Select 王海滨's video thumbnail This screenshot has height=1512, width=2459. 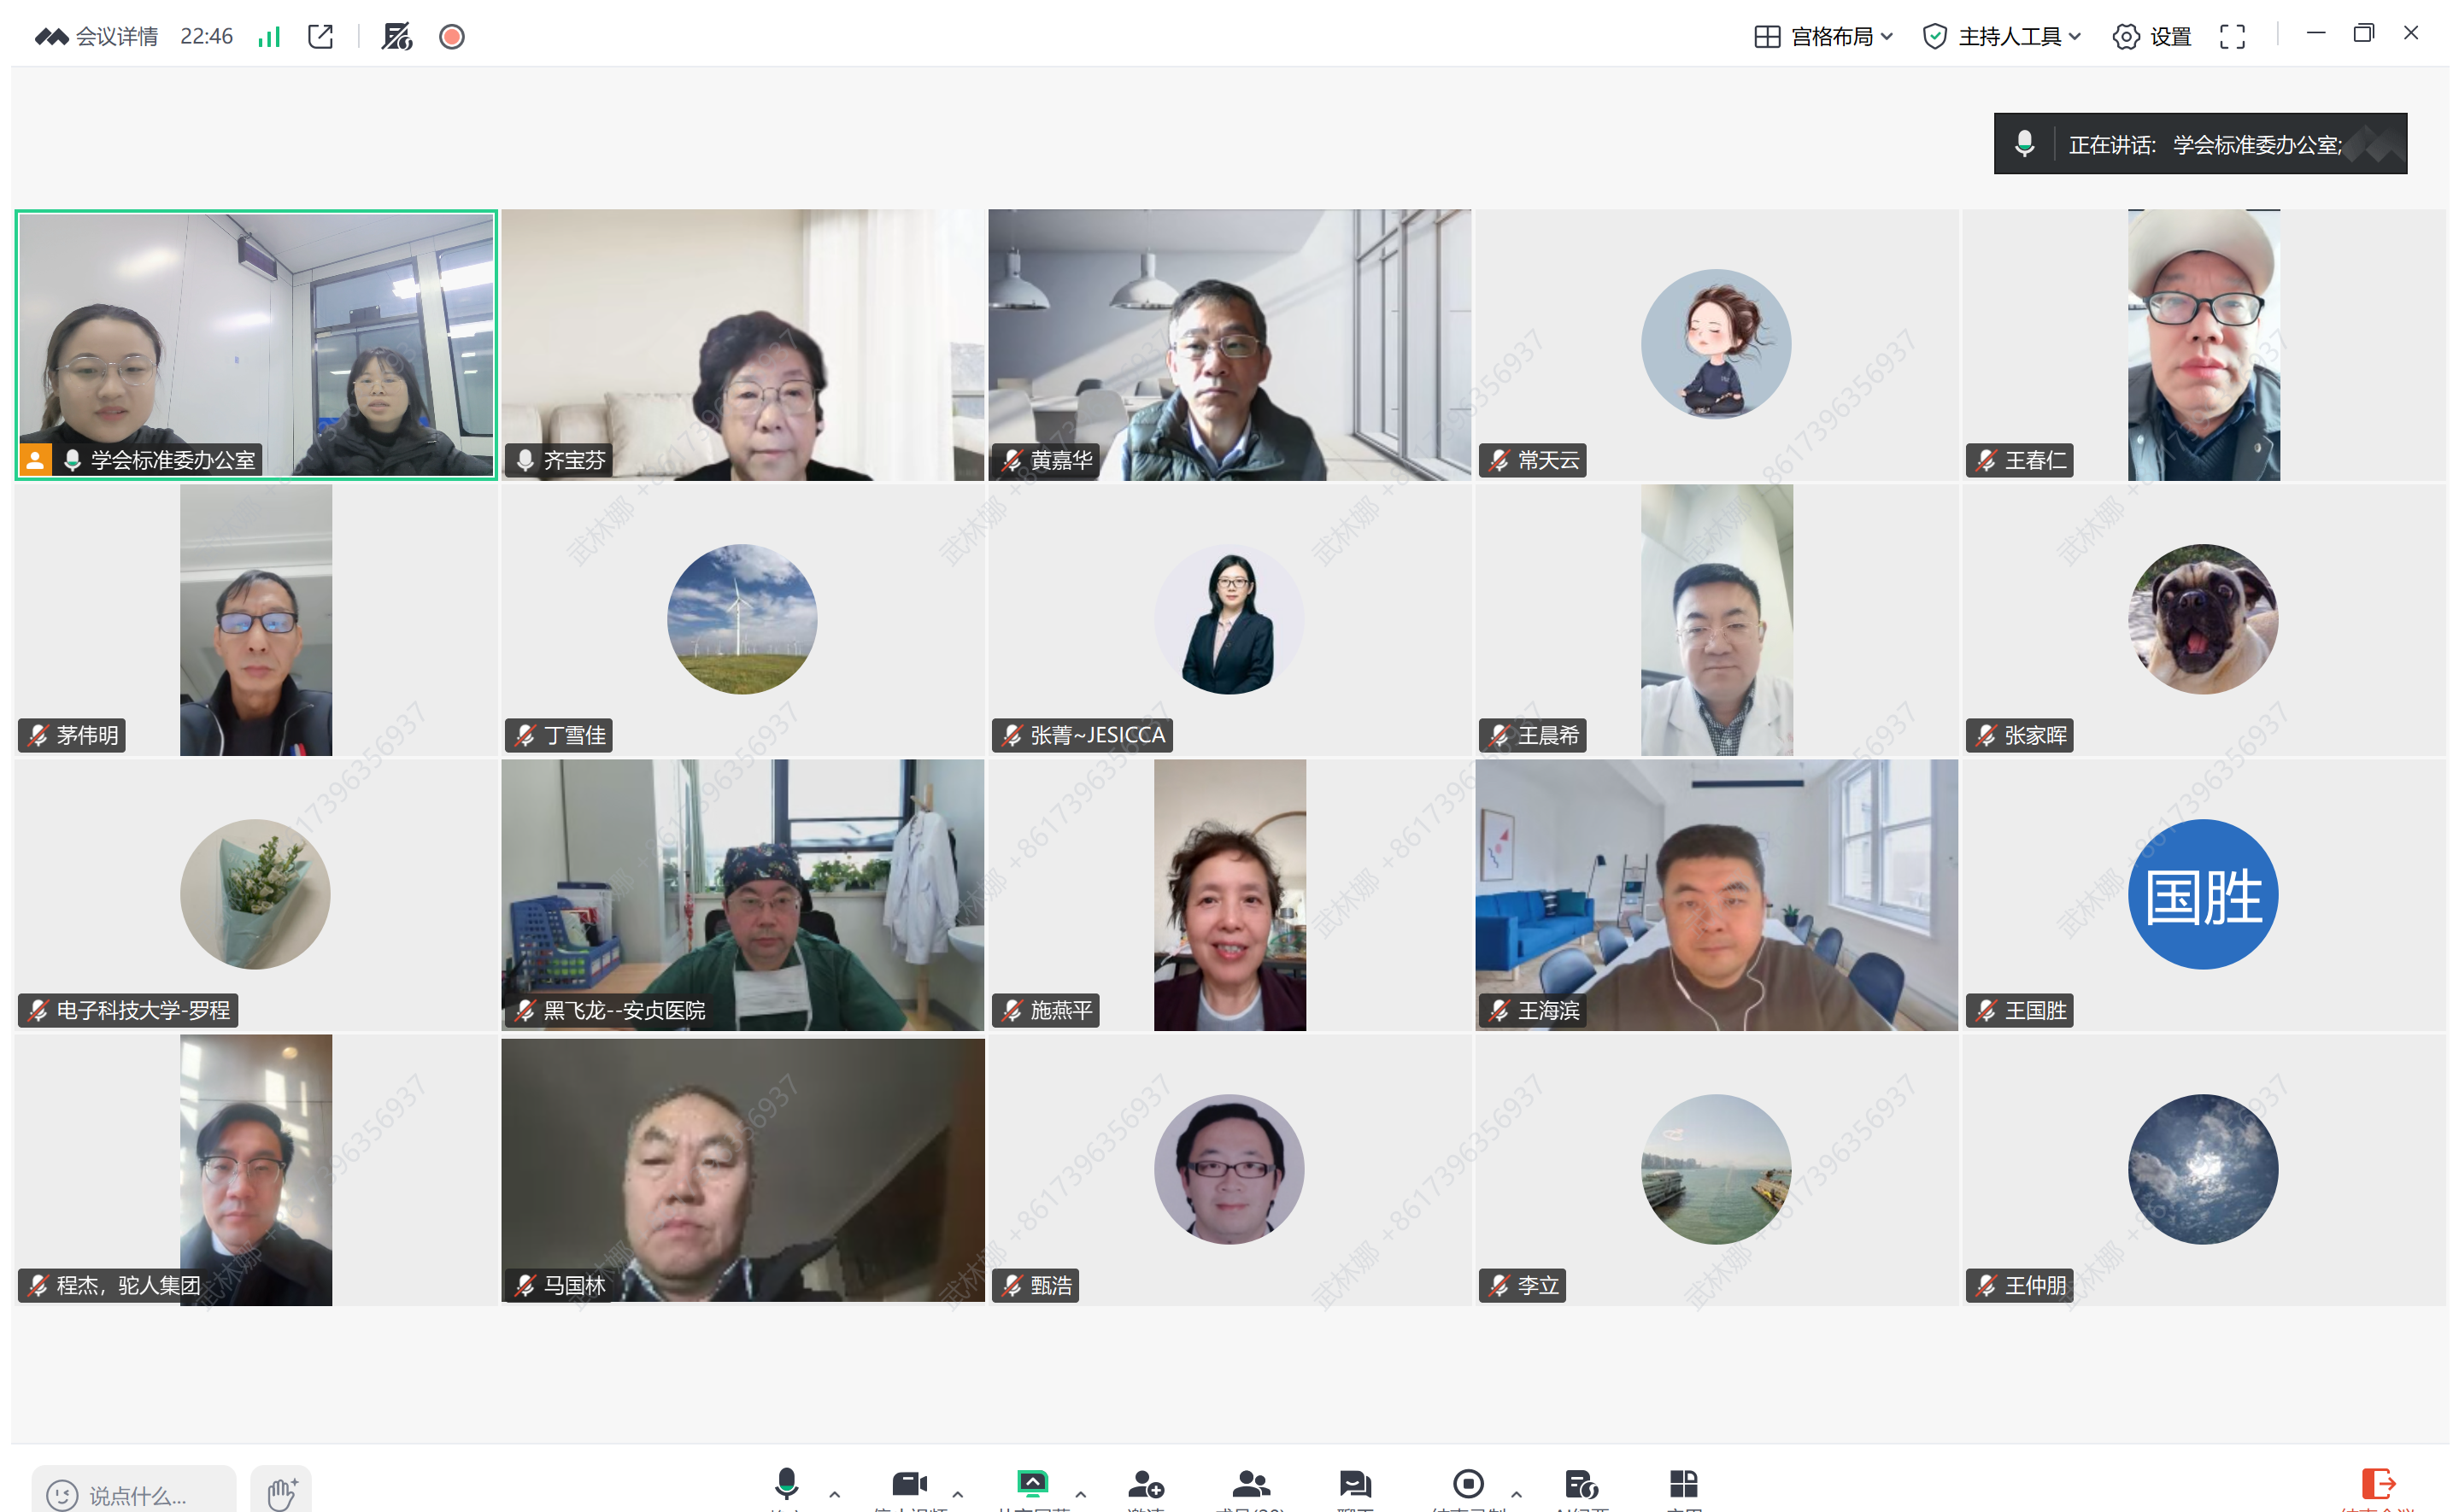pos(1716,894)
